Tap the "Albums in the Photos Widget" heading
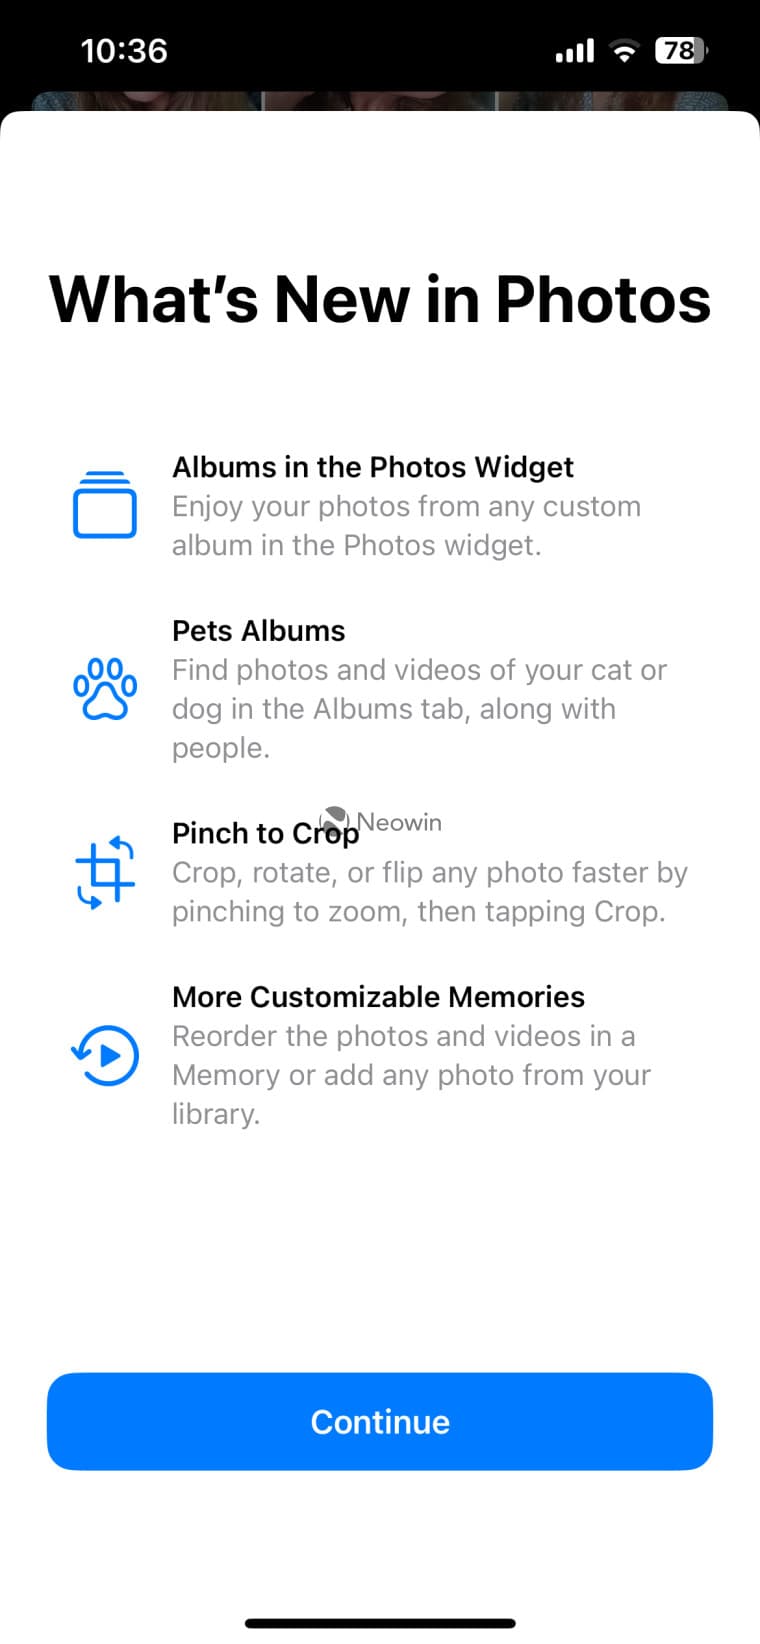760x1644 pixels. pos(373,467)
